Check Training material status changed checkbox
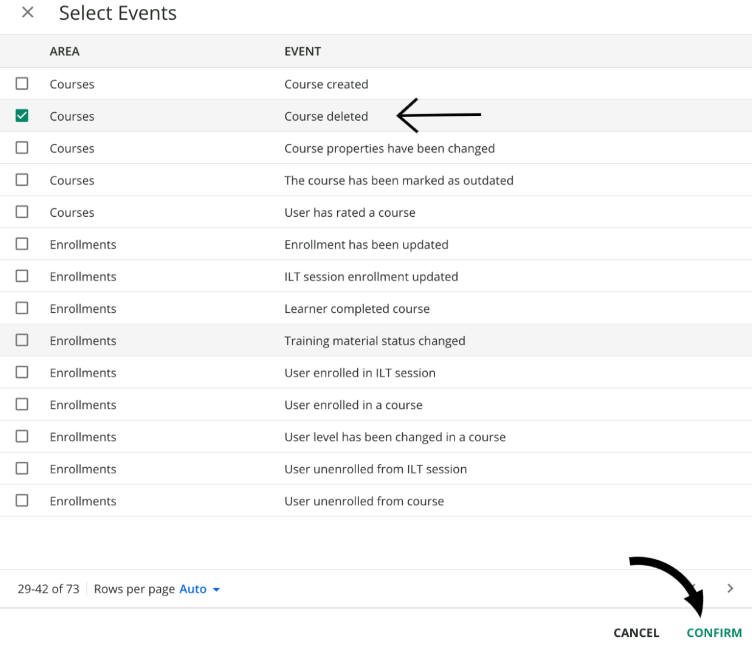Viewport: 752px width, 646px height. tap(22, 340)
